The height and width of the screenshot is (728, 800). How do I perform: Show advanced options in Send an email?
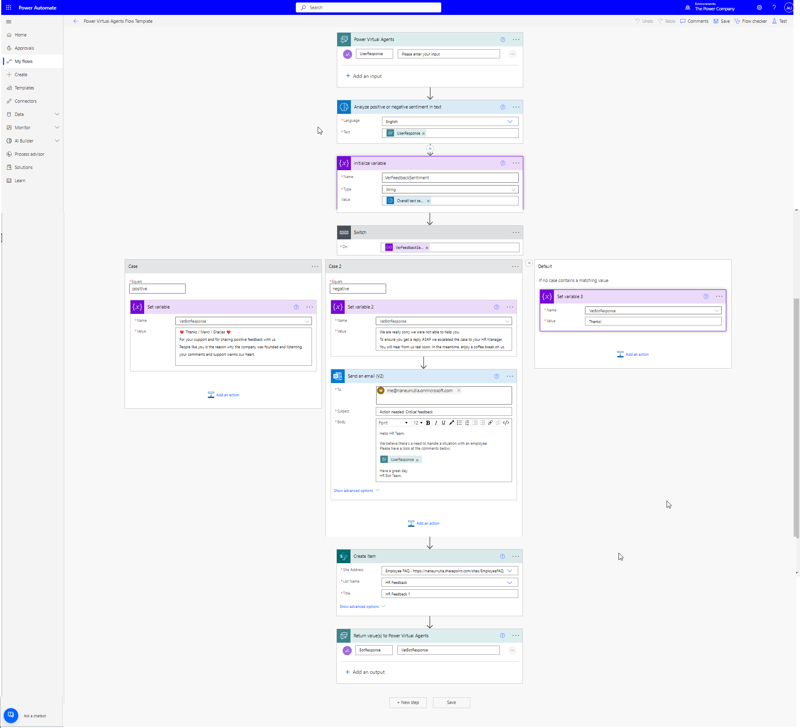pos(357,491)
